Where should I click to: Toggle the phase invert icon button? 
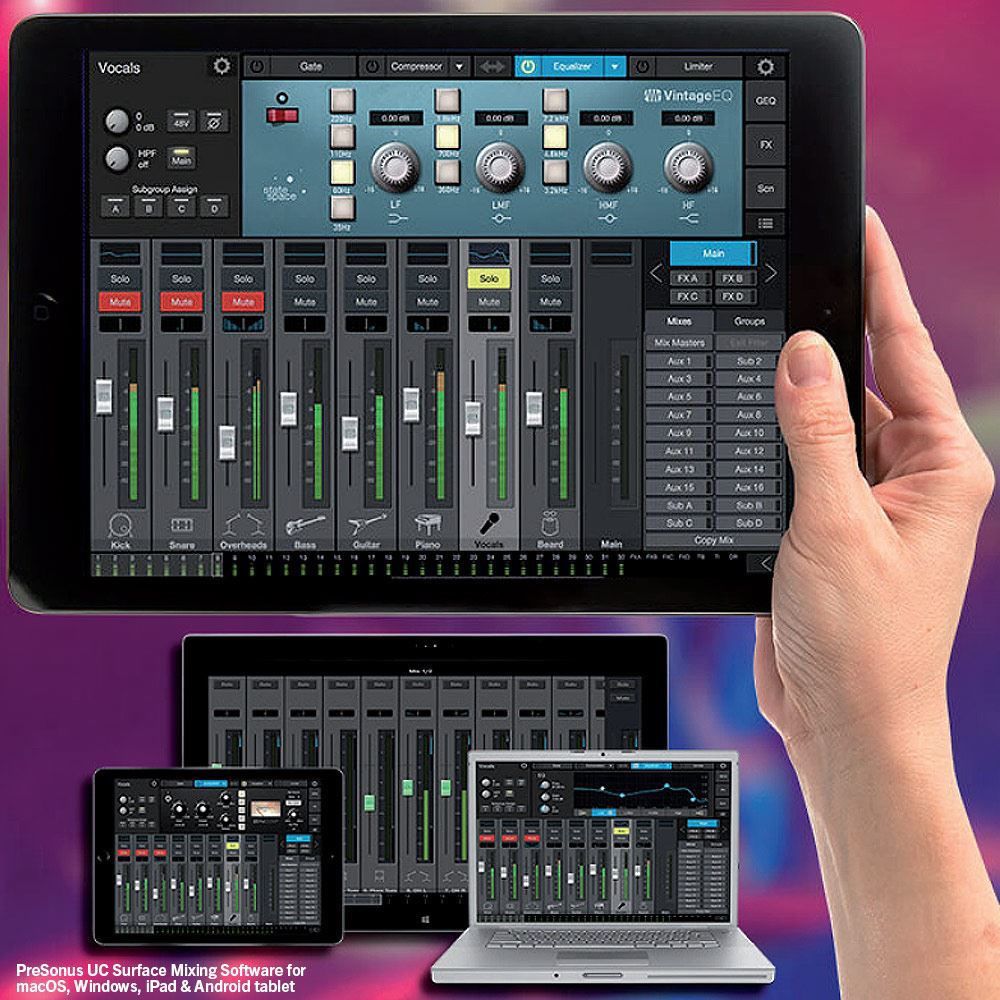[x=215, y=121]
